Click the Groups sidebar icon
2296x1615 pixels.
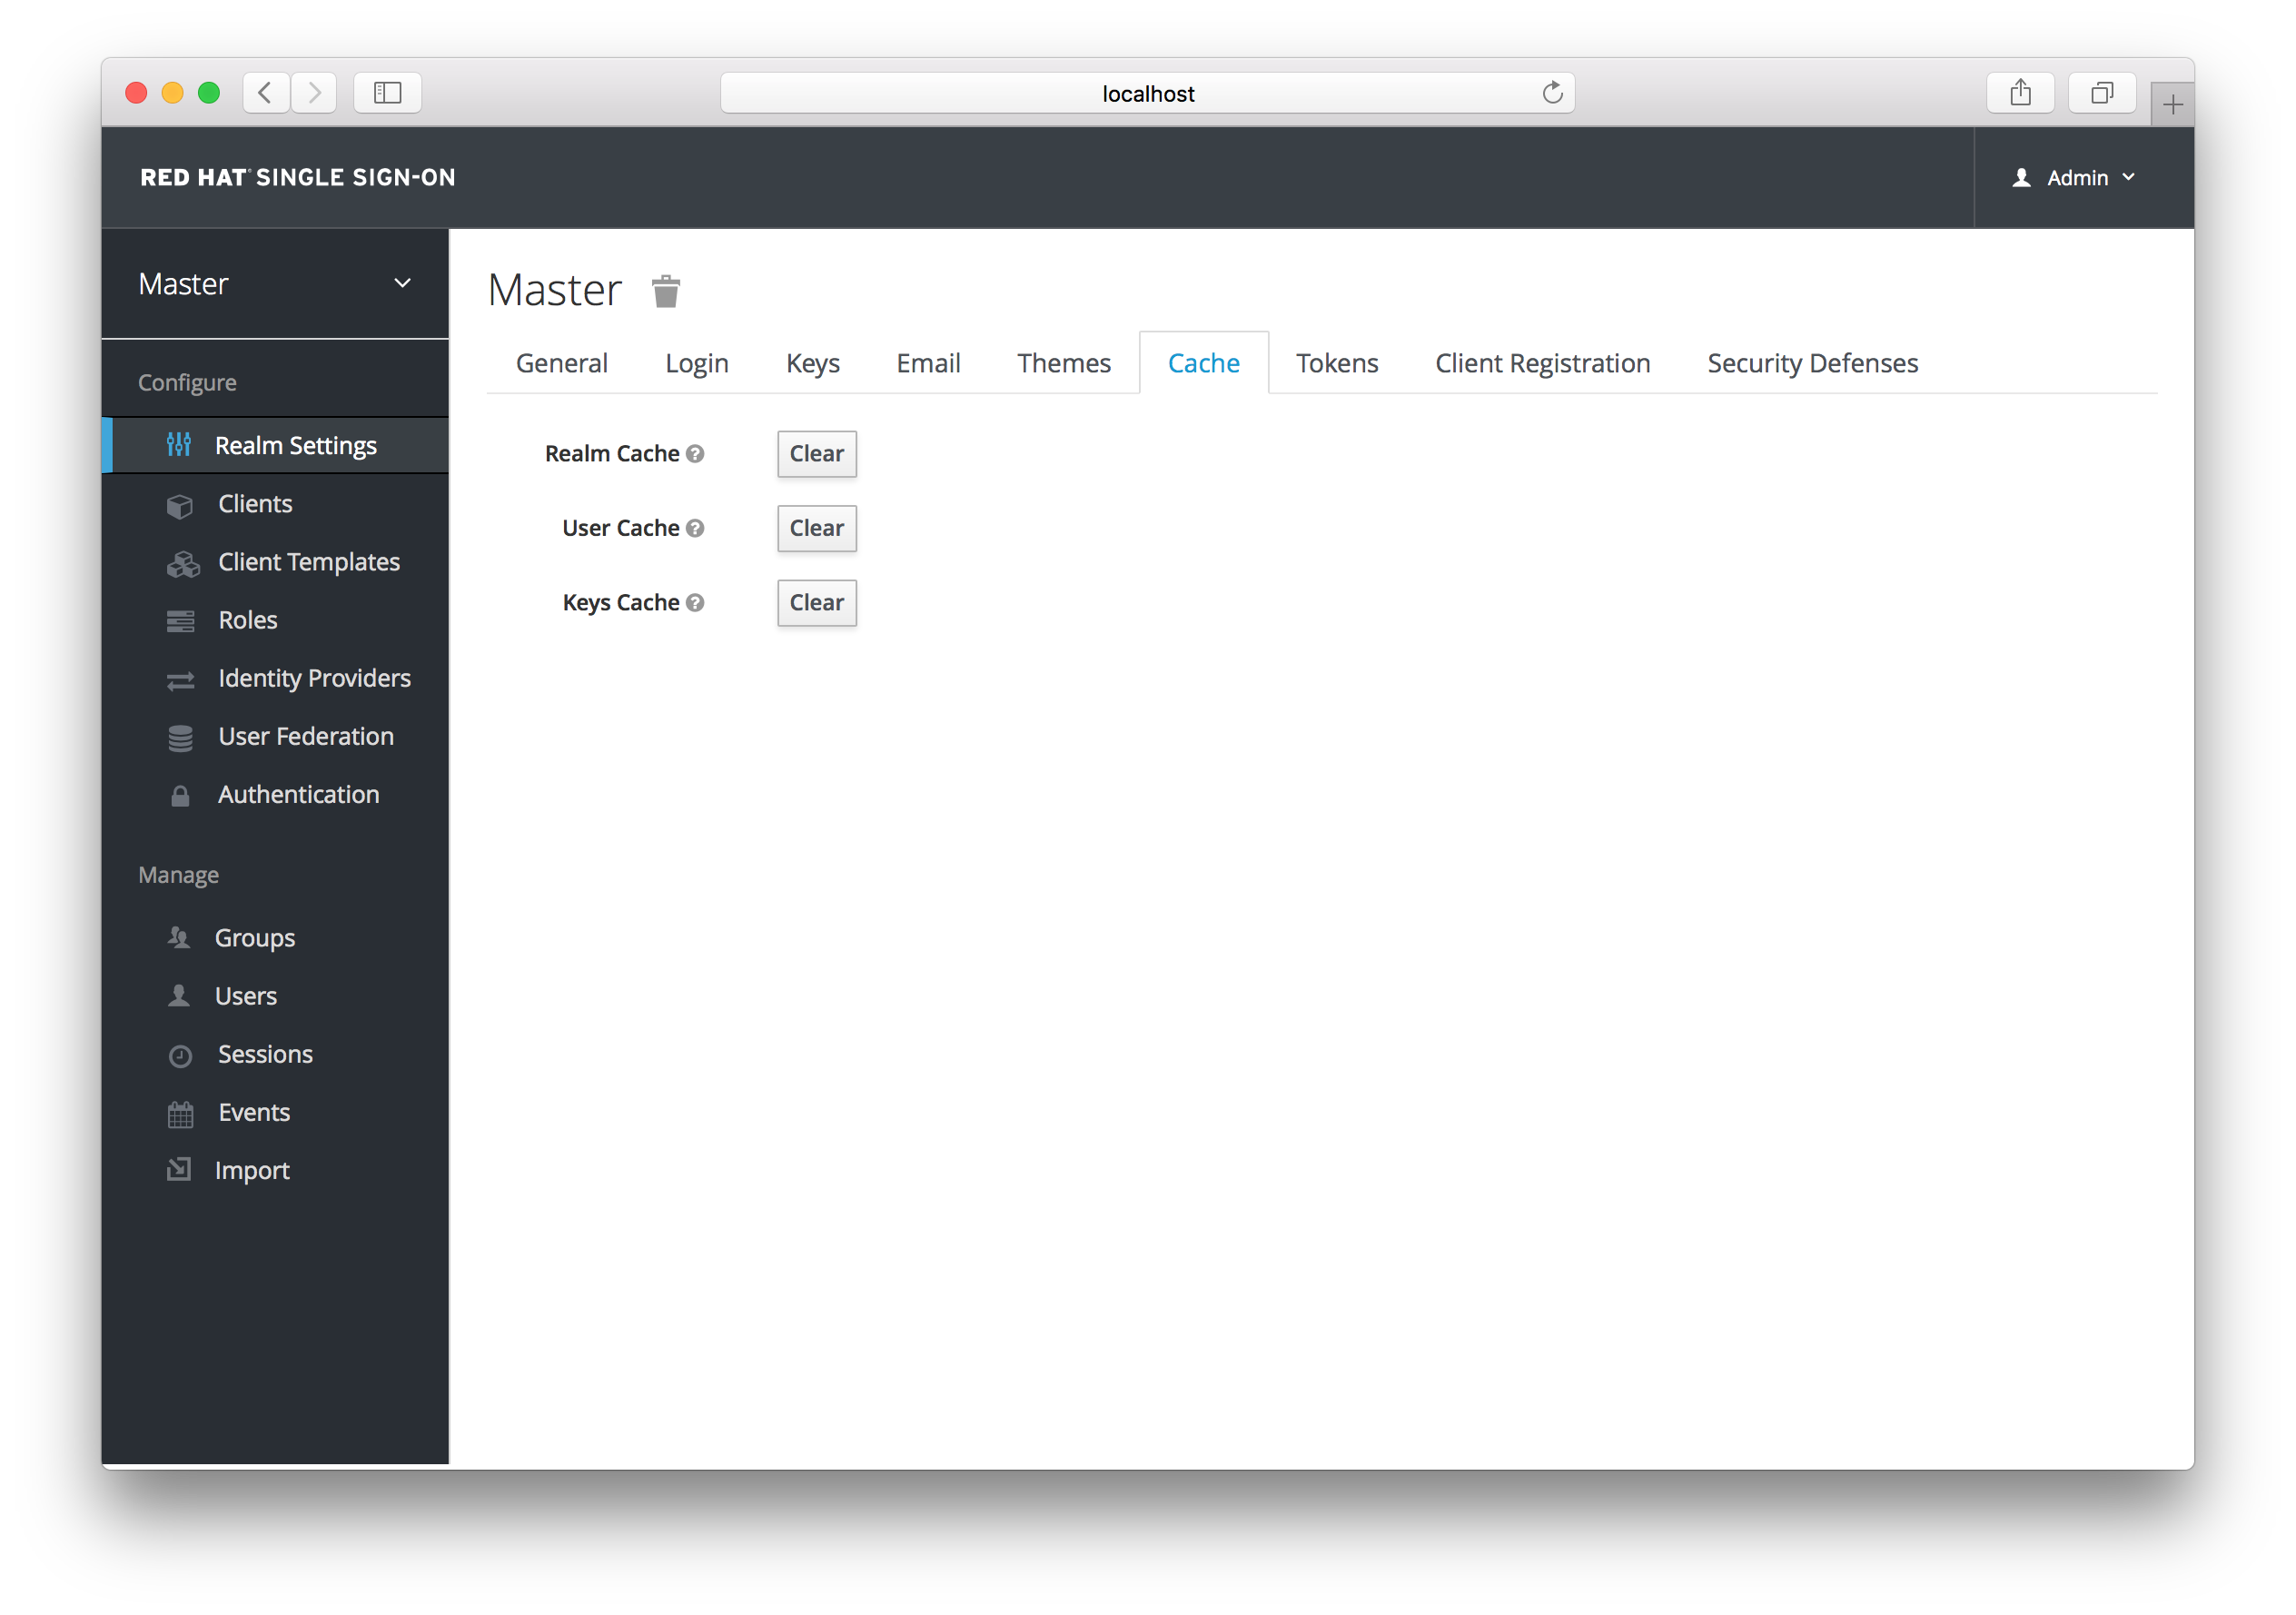[x=180, y=936]
